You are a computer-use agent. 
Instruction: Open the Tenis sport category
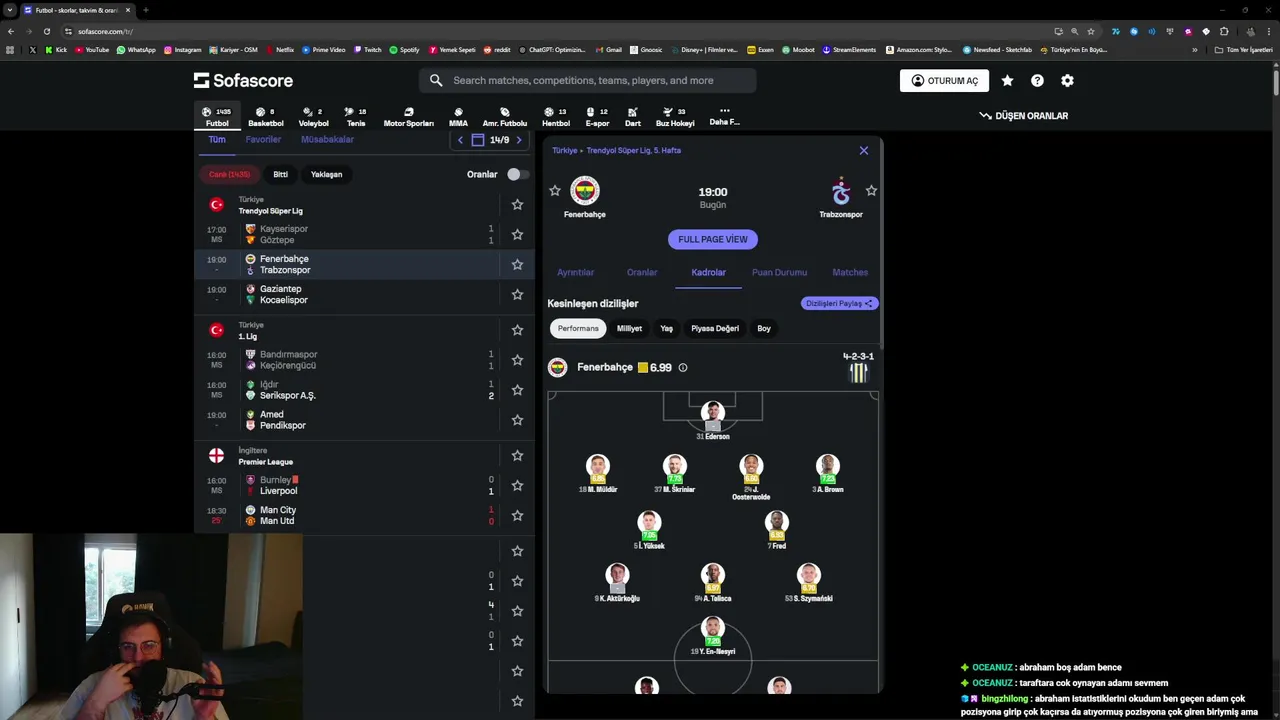(356, 117)
